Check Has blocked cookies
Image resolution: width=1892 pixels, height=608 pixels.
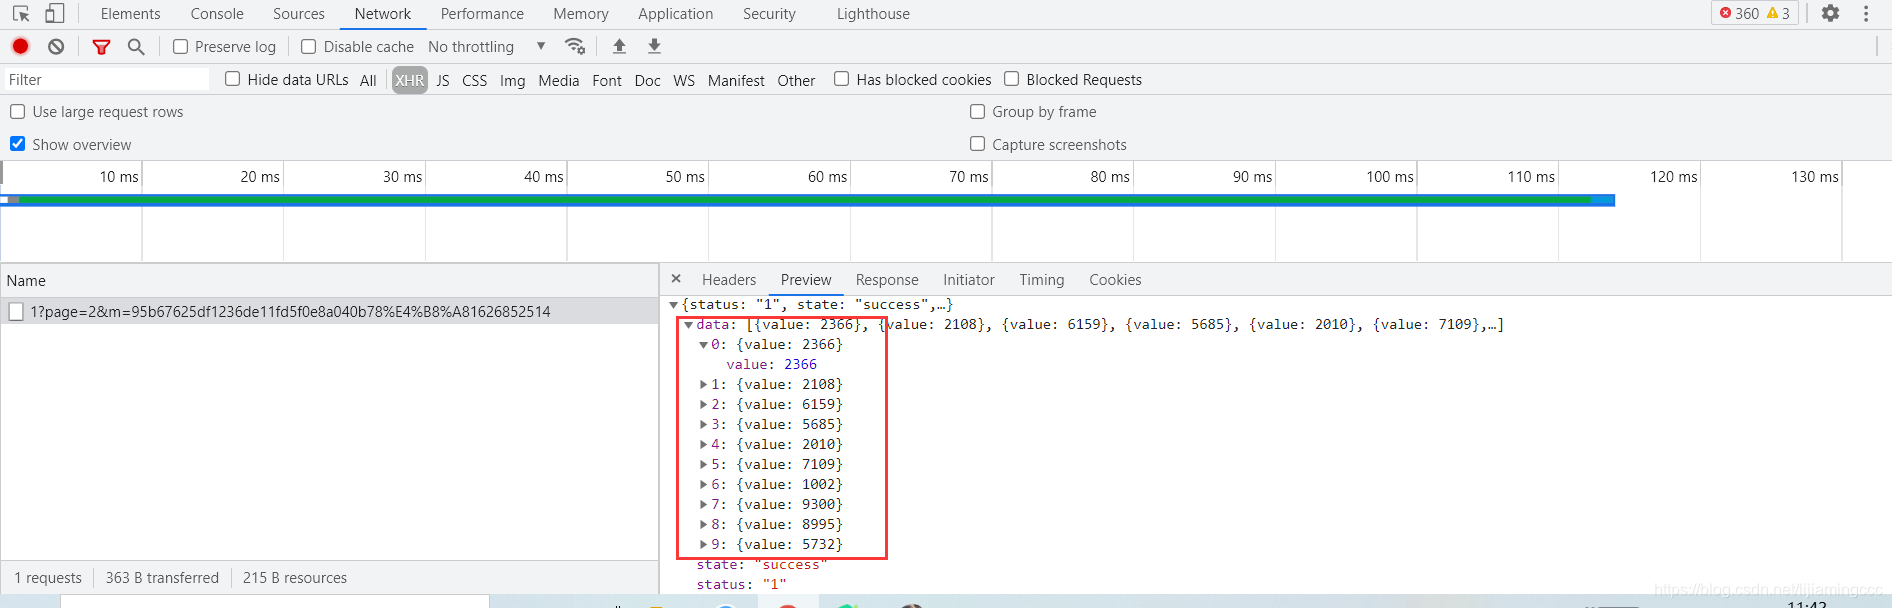(842, 79)
